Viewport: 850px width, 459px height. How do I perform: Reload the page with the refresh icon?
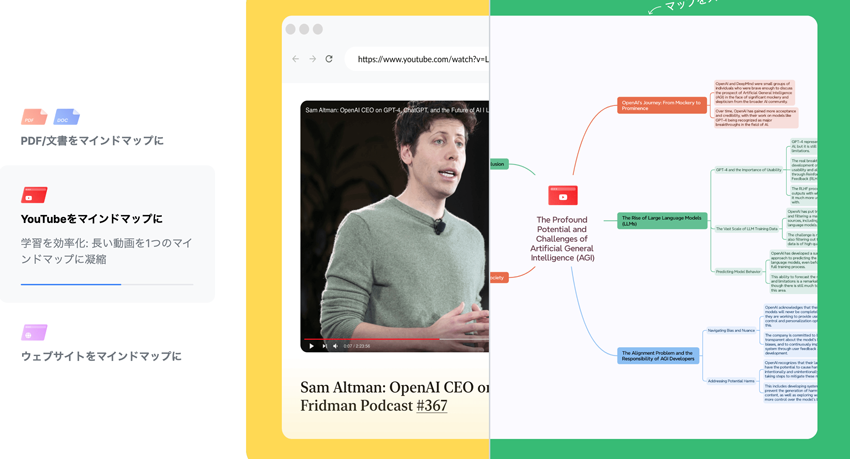click(x=329, y=59)
